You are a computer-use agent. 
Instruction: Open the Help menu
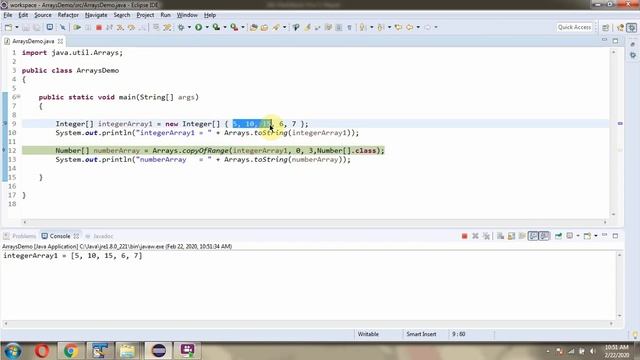(210, 15)
